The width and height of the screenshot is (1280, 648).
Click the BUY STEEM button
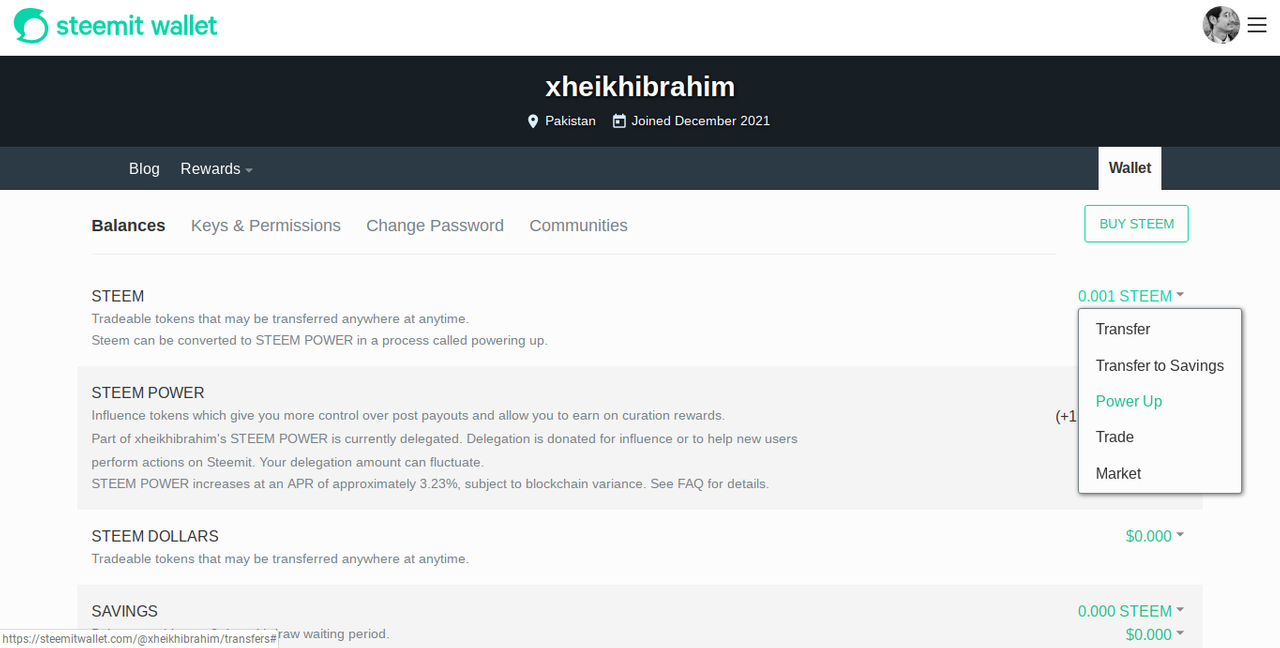[x=1136, y=224]
